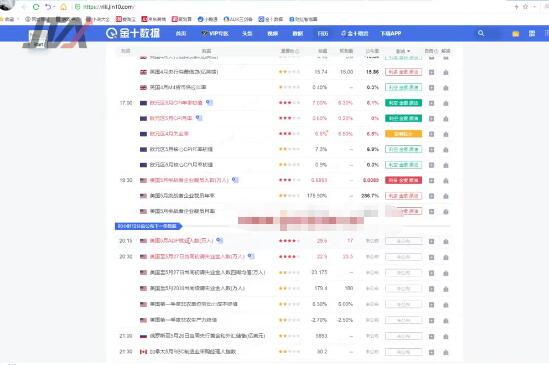
Task: Click the square icon in the 21:30 Canada row
Action: 431,352
